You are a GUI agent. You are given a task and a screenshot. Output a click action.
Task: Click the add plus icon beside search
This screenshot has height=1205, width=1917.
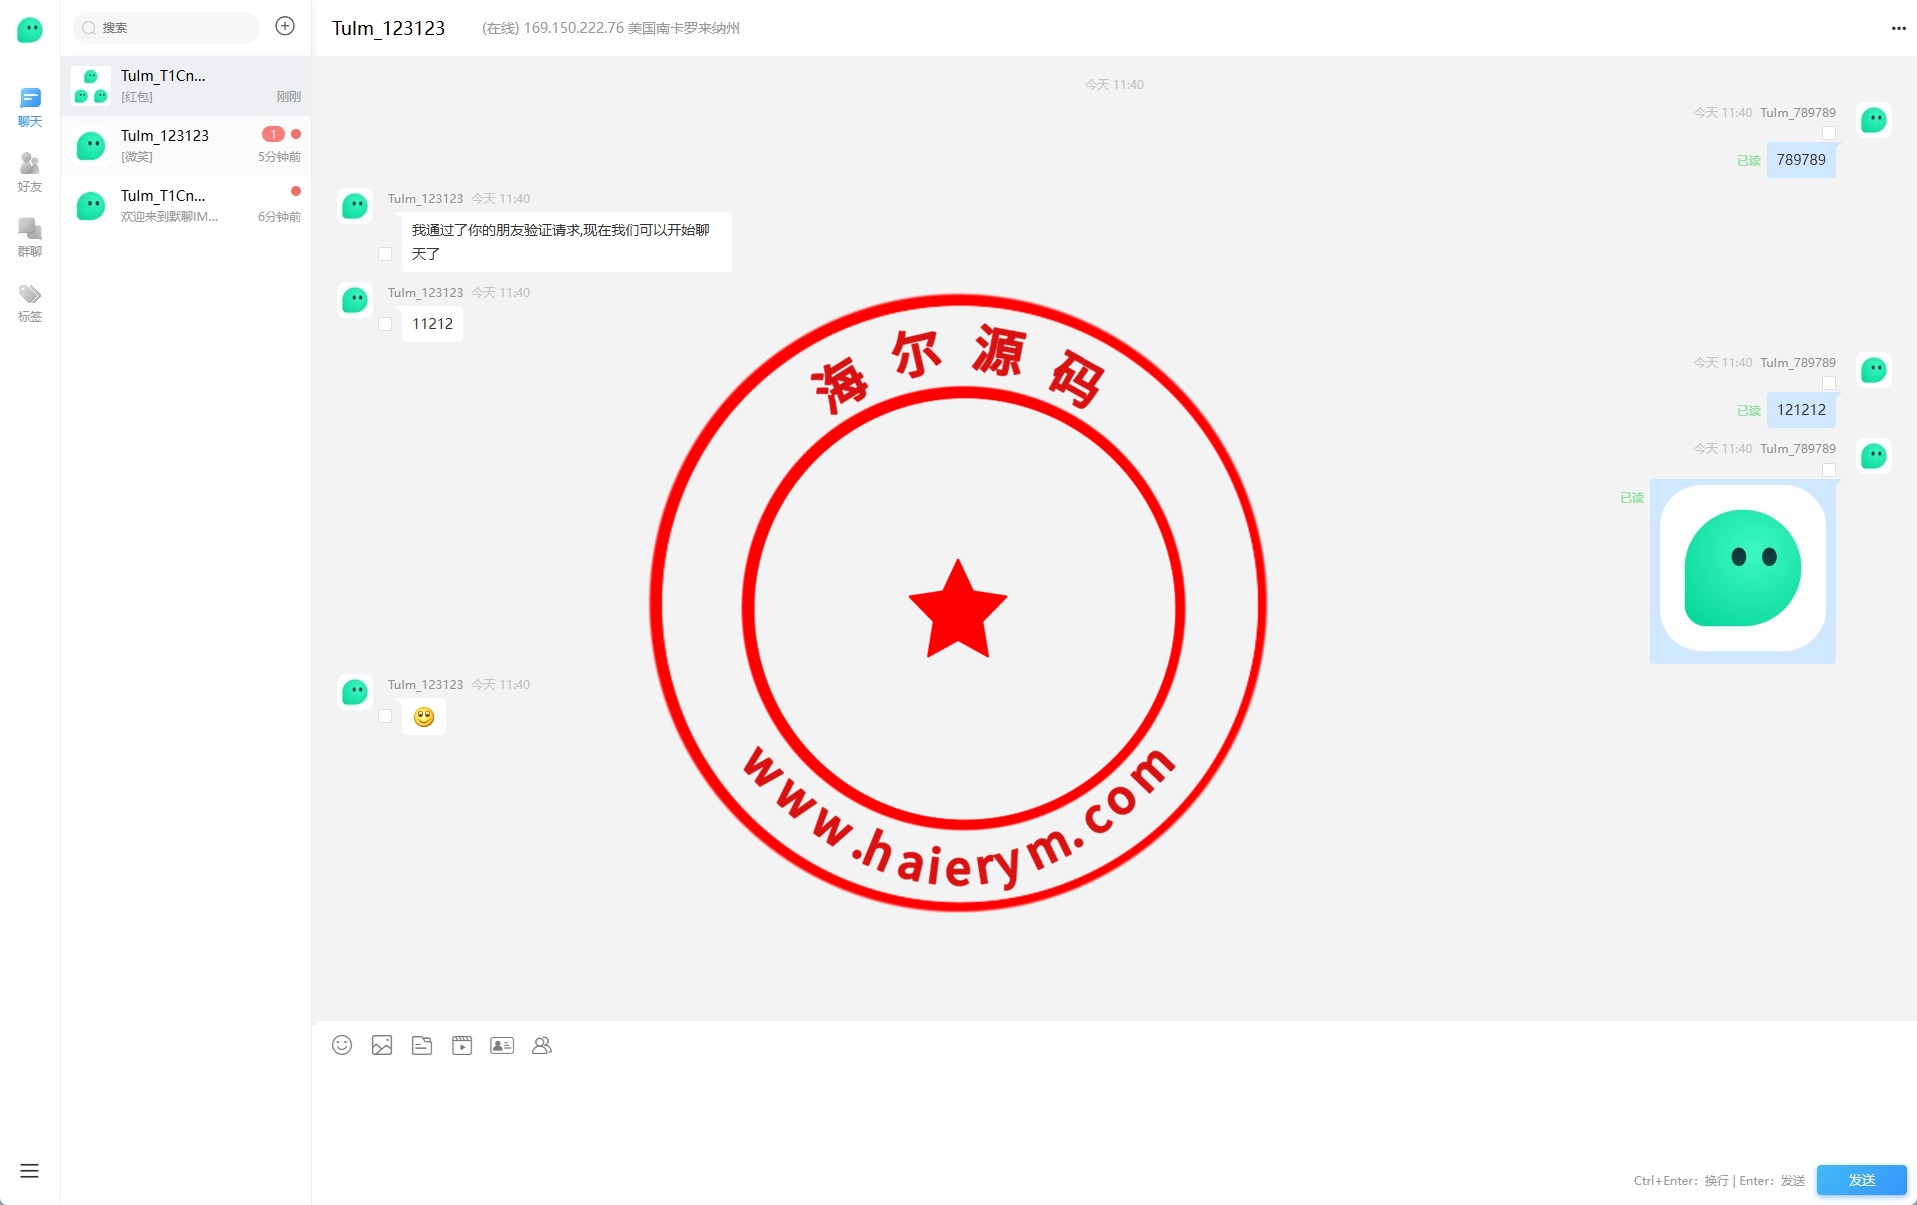pyautogui.click(x=285, y=26)
